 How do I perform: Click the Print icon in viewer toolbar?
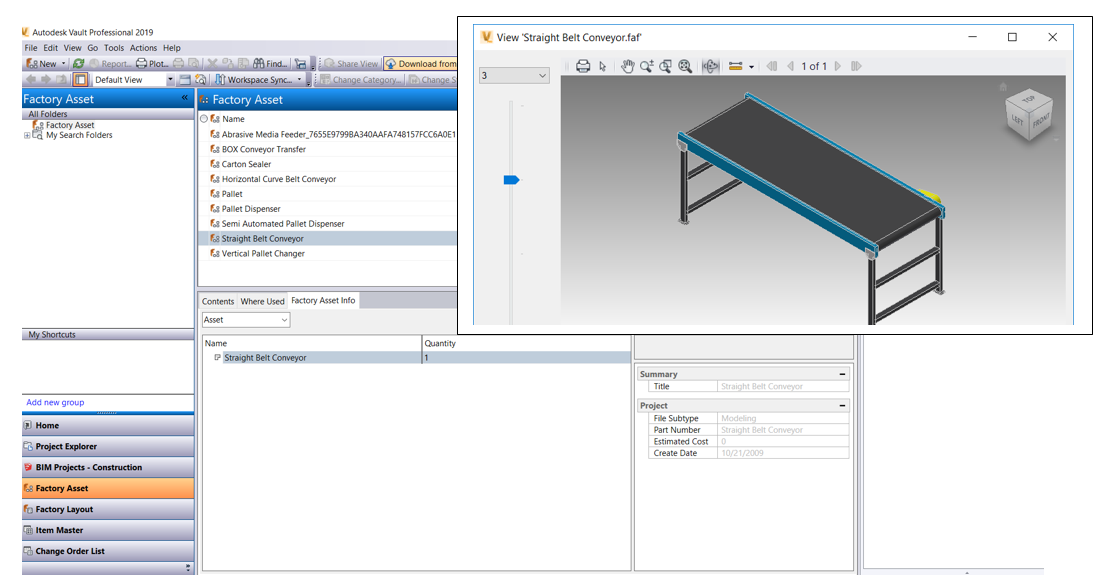(x=583, y=66)
